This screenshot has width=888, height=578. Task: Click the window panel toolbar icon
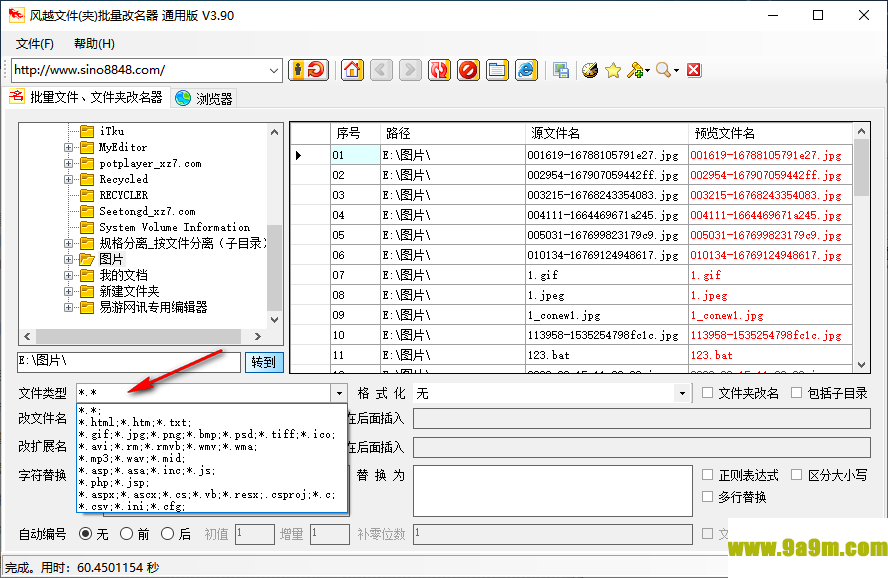[497, 70]
